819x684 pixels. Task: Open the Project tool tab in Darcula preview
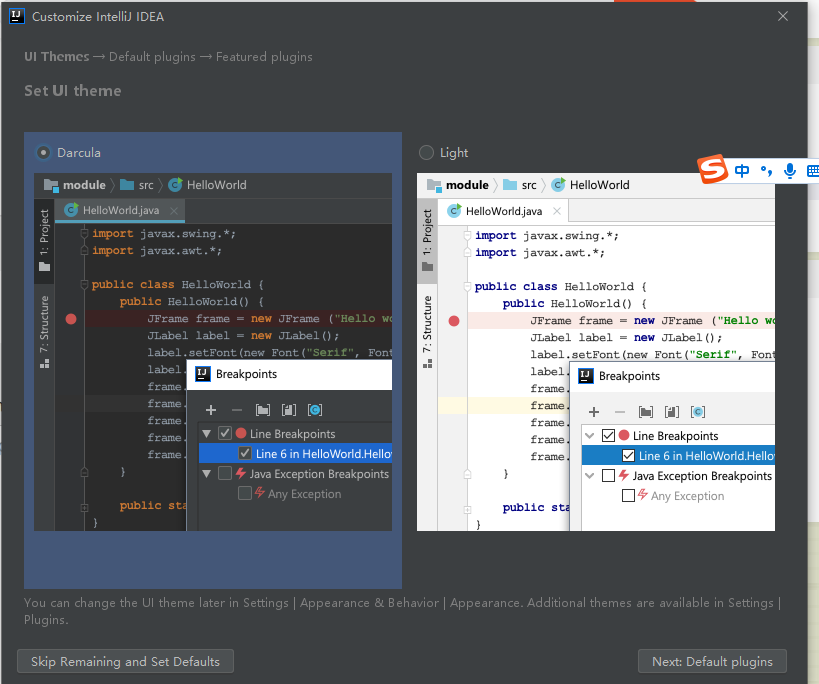click(44, 241)
